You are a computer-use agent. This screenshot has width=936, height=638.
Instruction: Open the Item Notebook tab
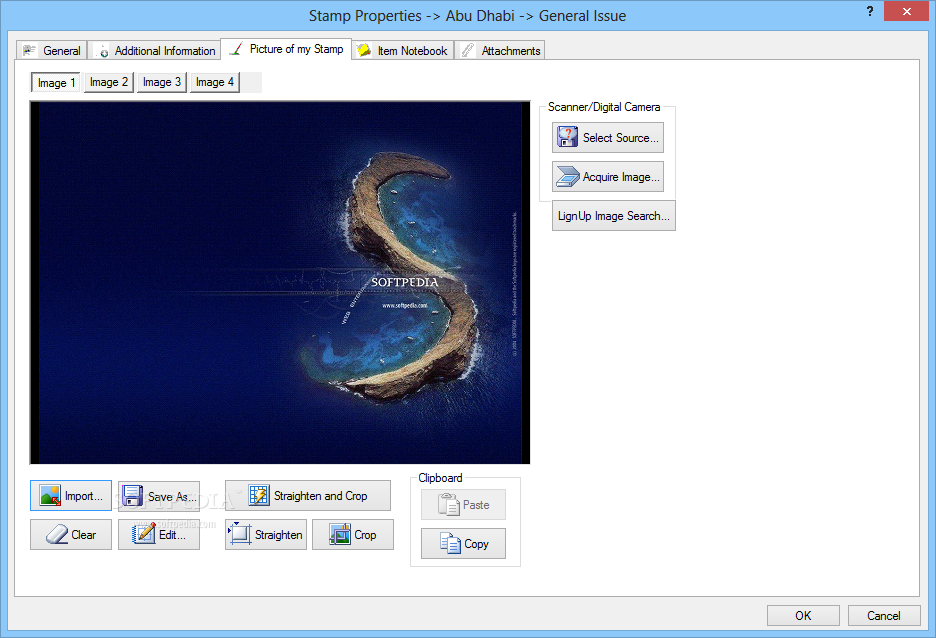(x=403, y=51)
